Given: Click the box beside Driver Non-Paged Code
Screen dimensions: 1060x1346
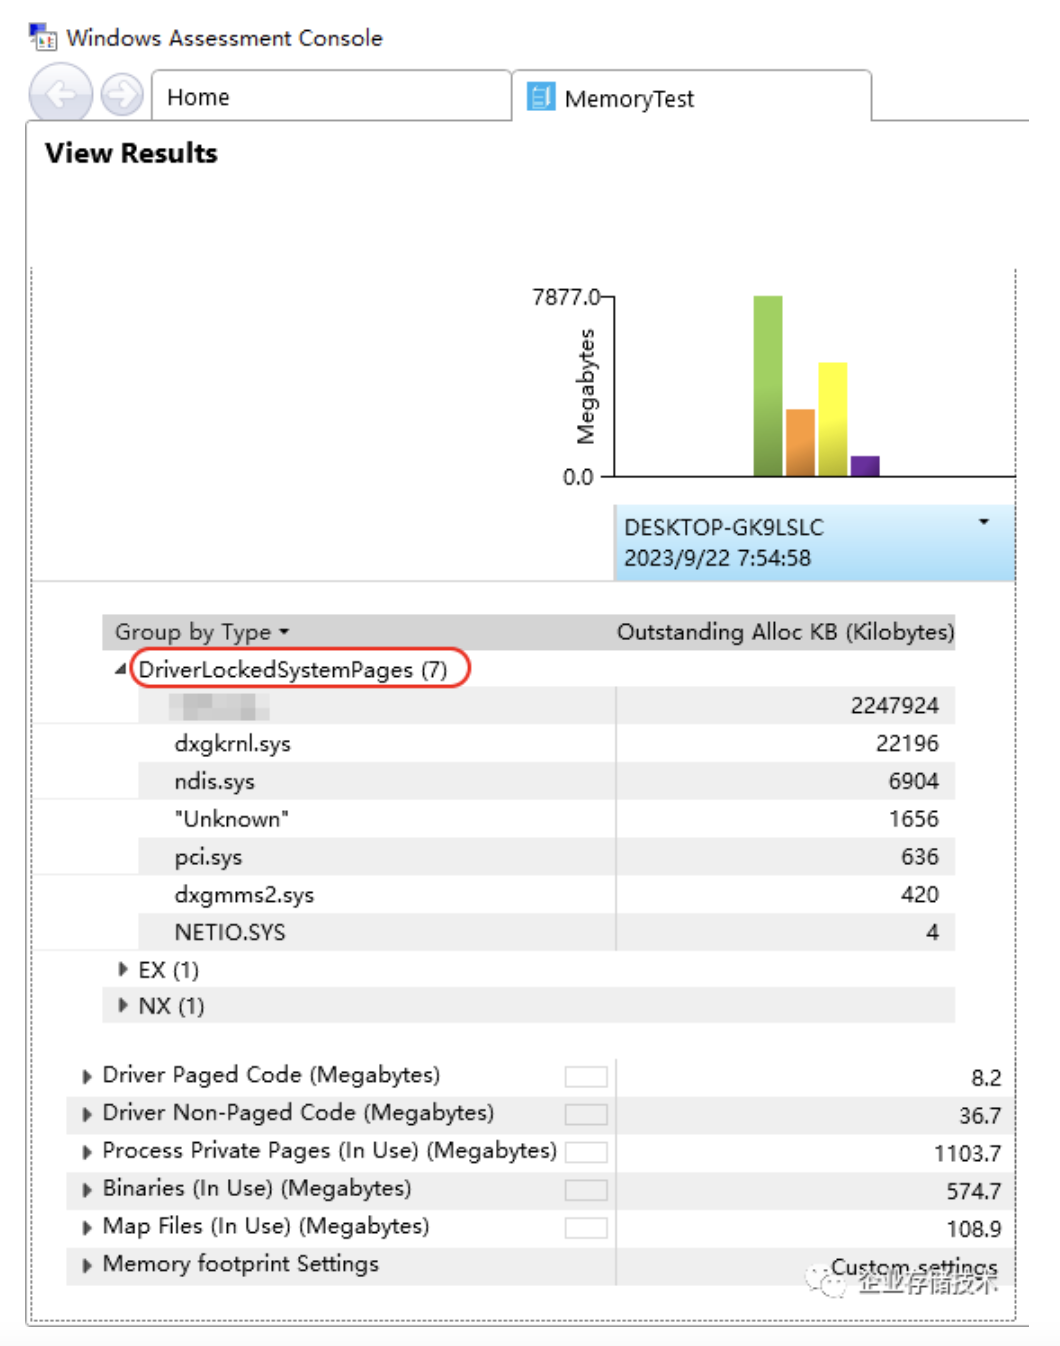Looking at the screenshot, I should click(x=586, y=1114).
